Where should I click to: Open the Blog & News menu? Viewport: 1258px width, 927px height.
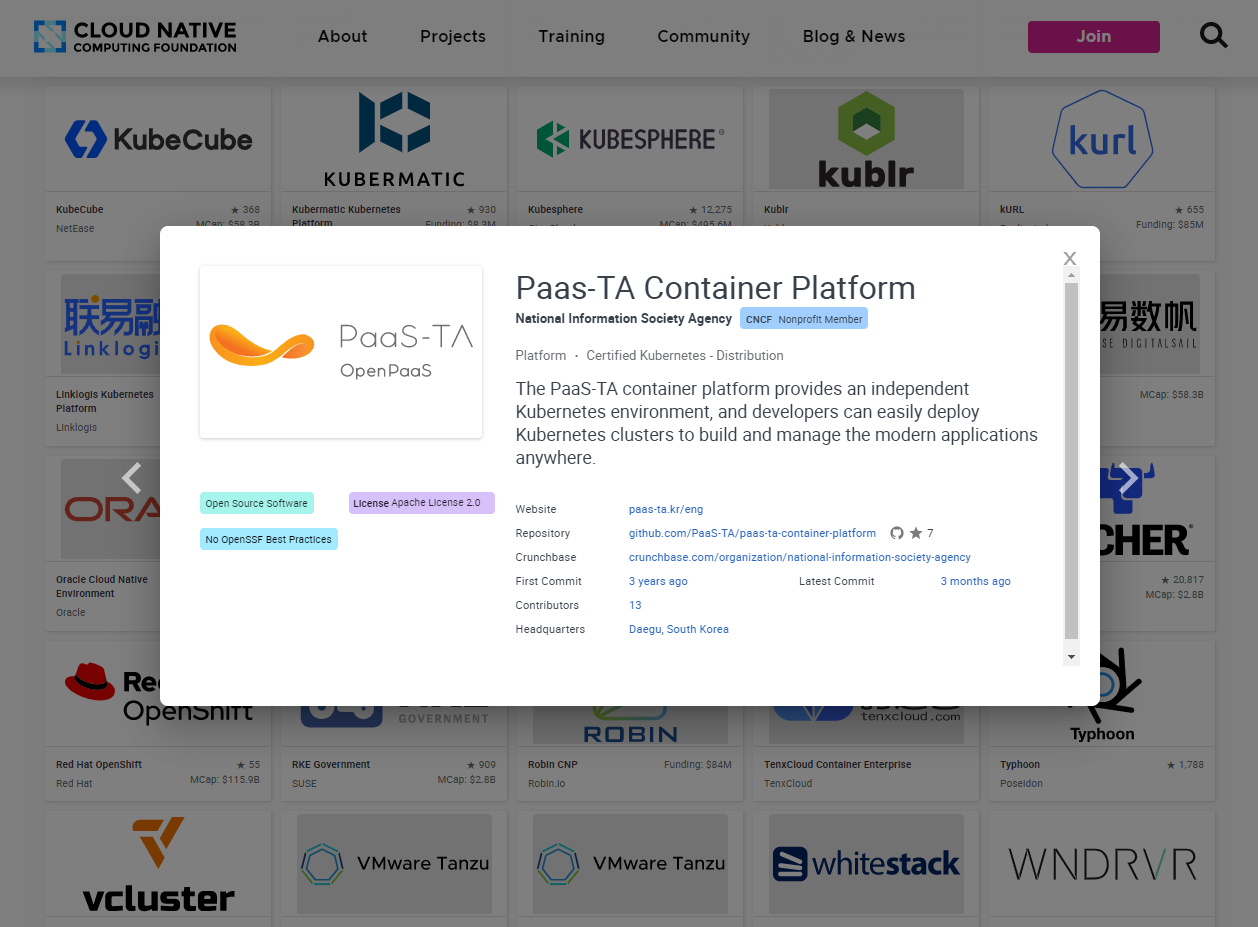coord(853,36)
